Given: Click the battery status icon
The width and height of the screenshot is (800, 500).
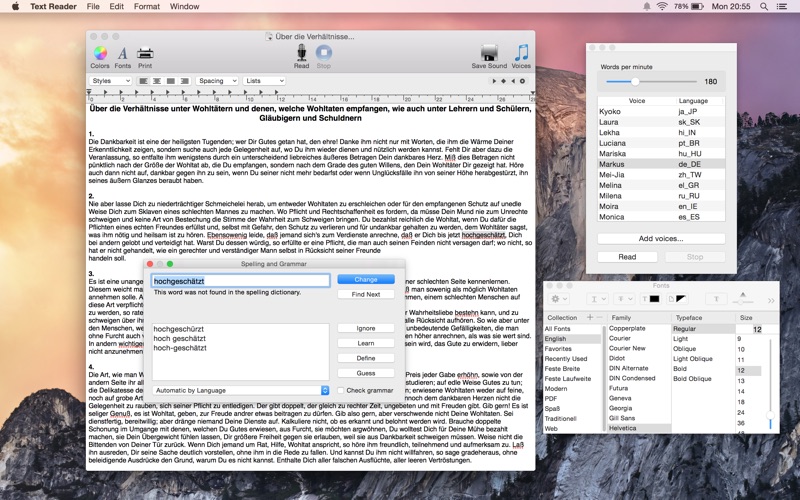Looking at the screenshot, I should coord(697,7).
